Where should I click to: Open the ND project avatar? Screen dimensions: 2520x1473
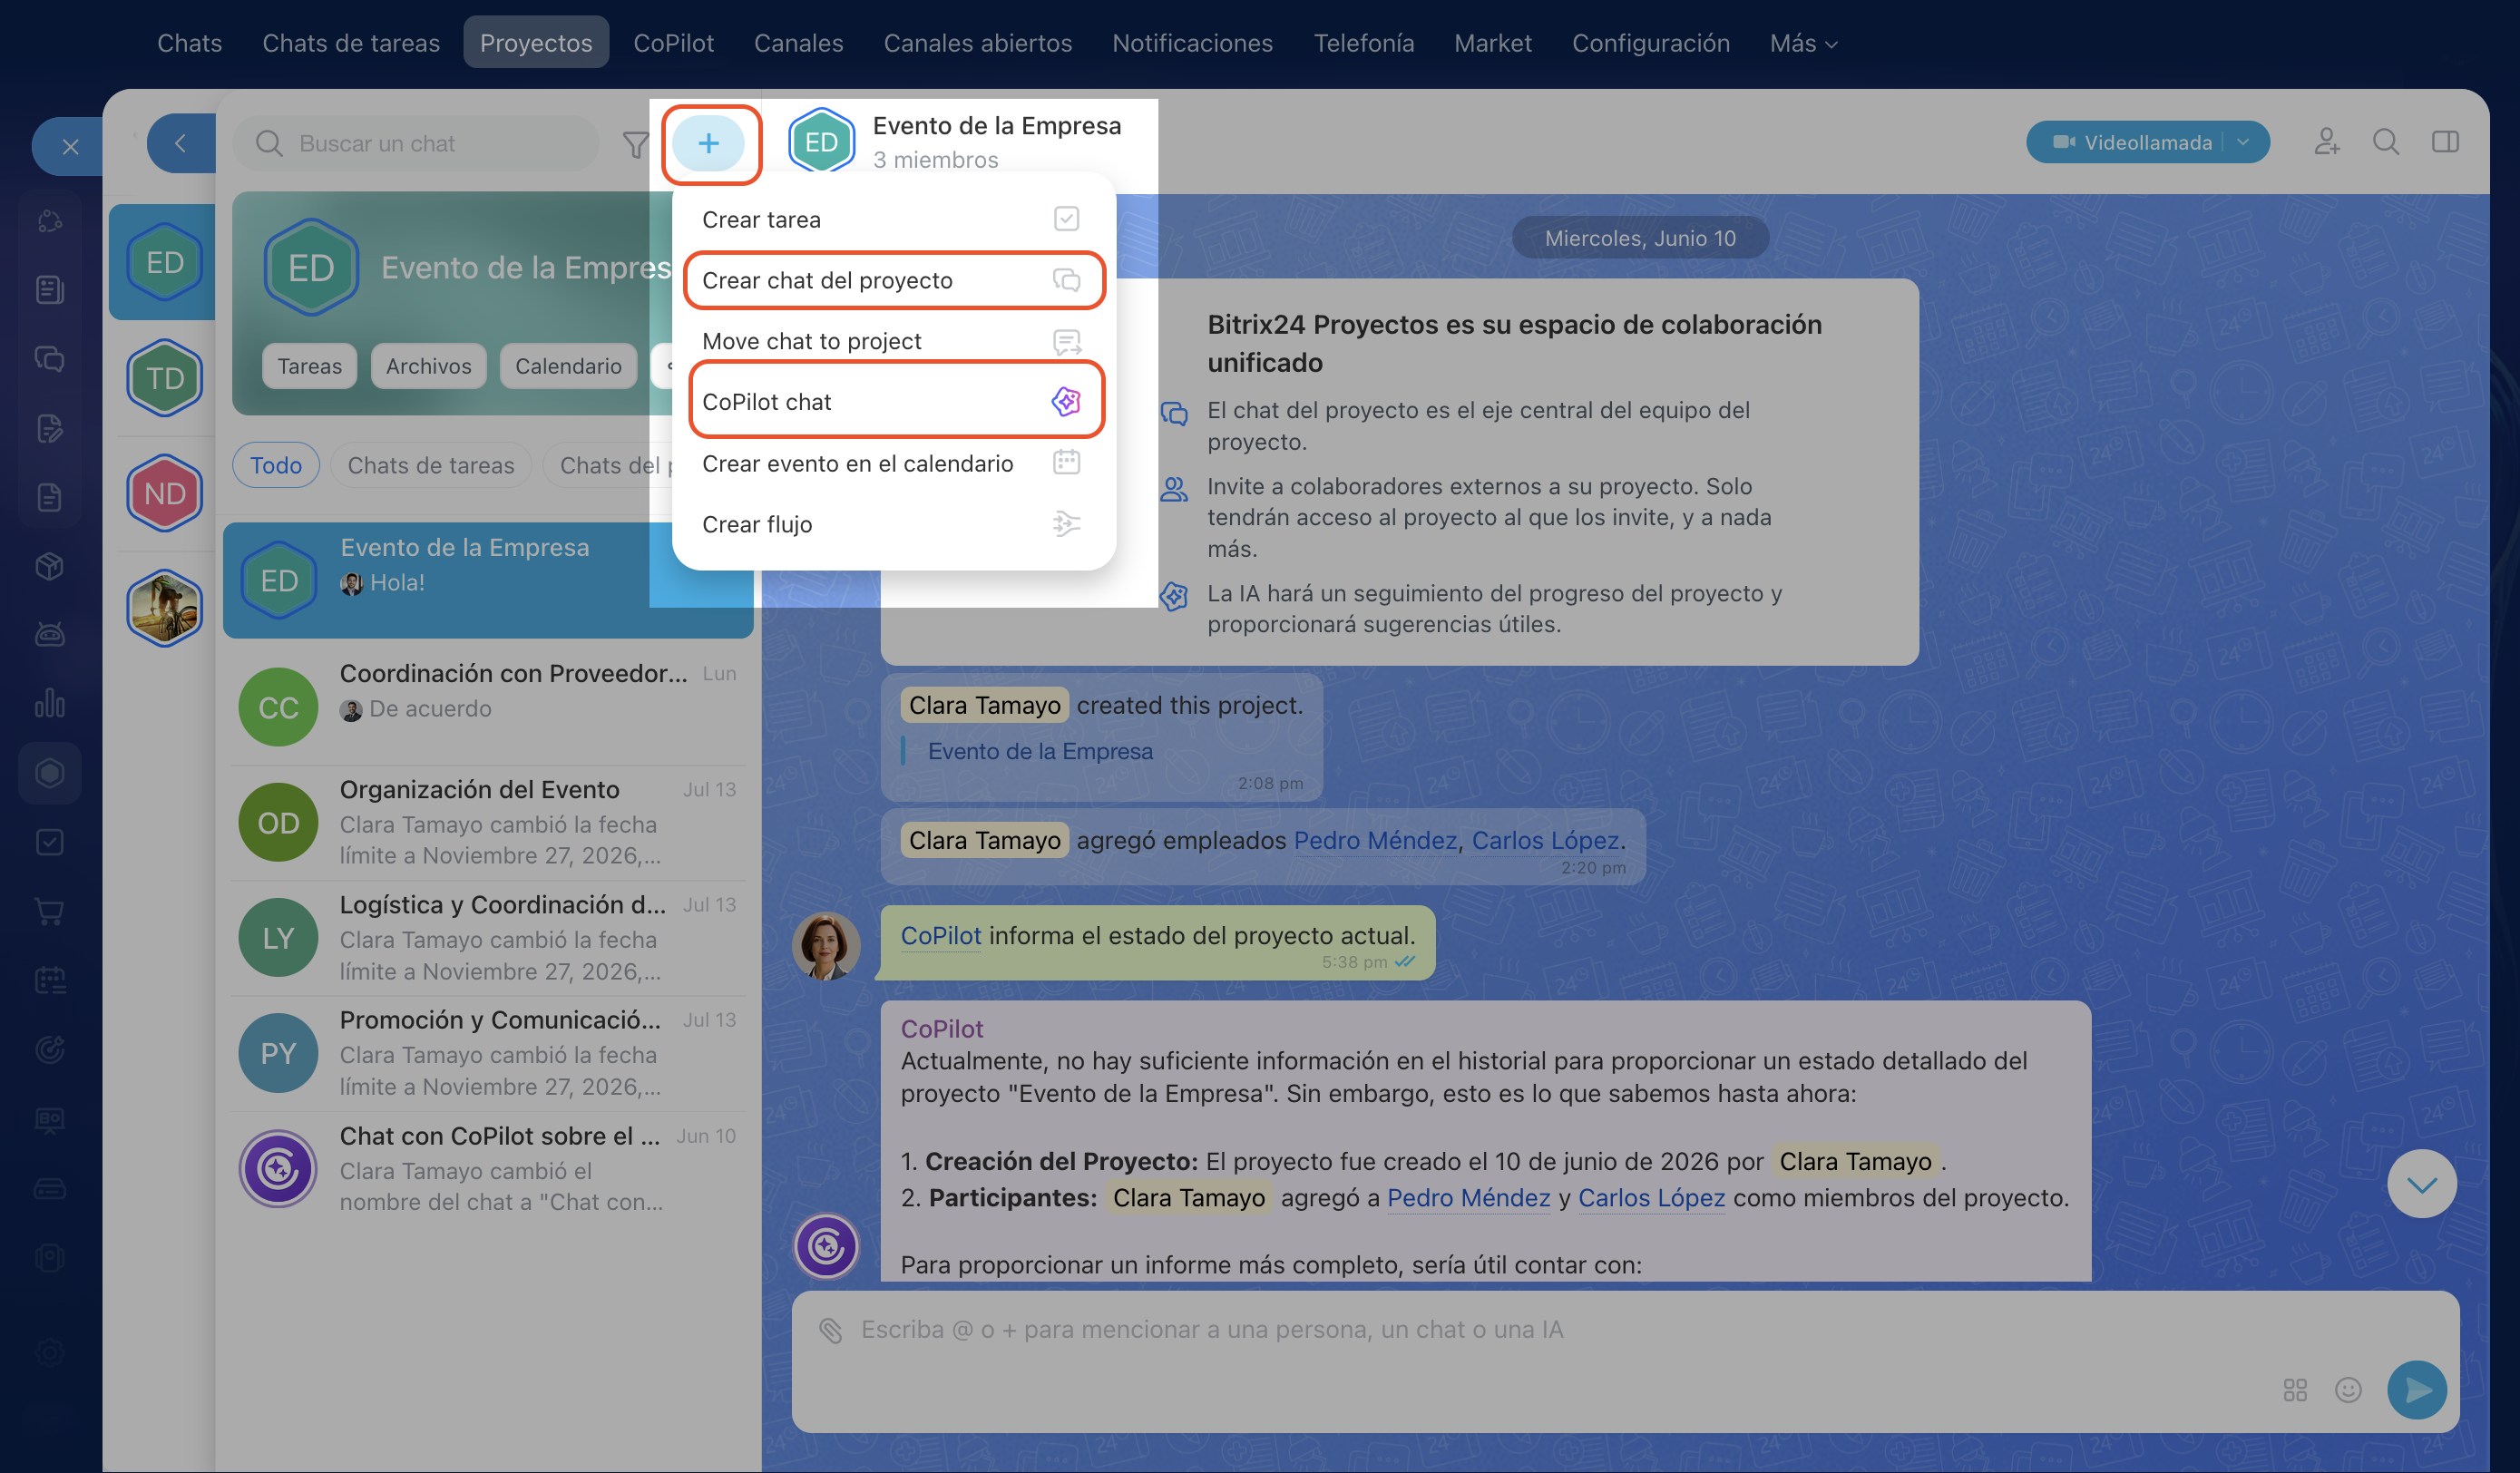click(x=165, y=493)
